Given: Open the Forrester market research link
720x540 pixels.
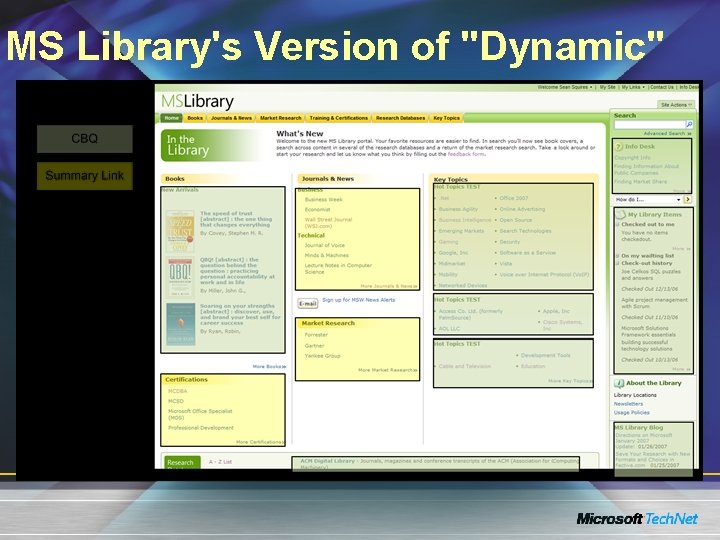Looking at the screenshot, I should [x=316, y=335].
